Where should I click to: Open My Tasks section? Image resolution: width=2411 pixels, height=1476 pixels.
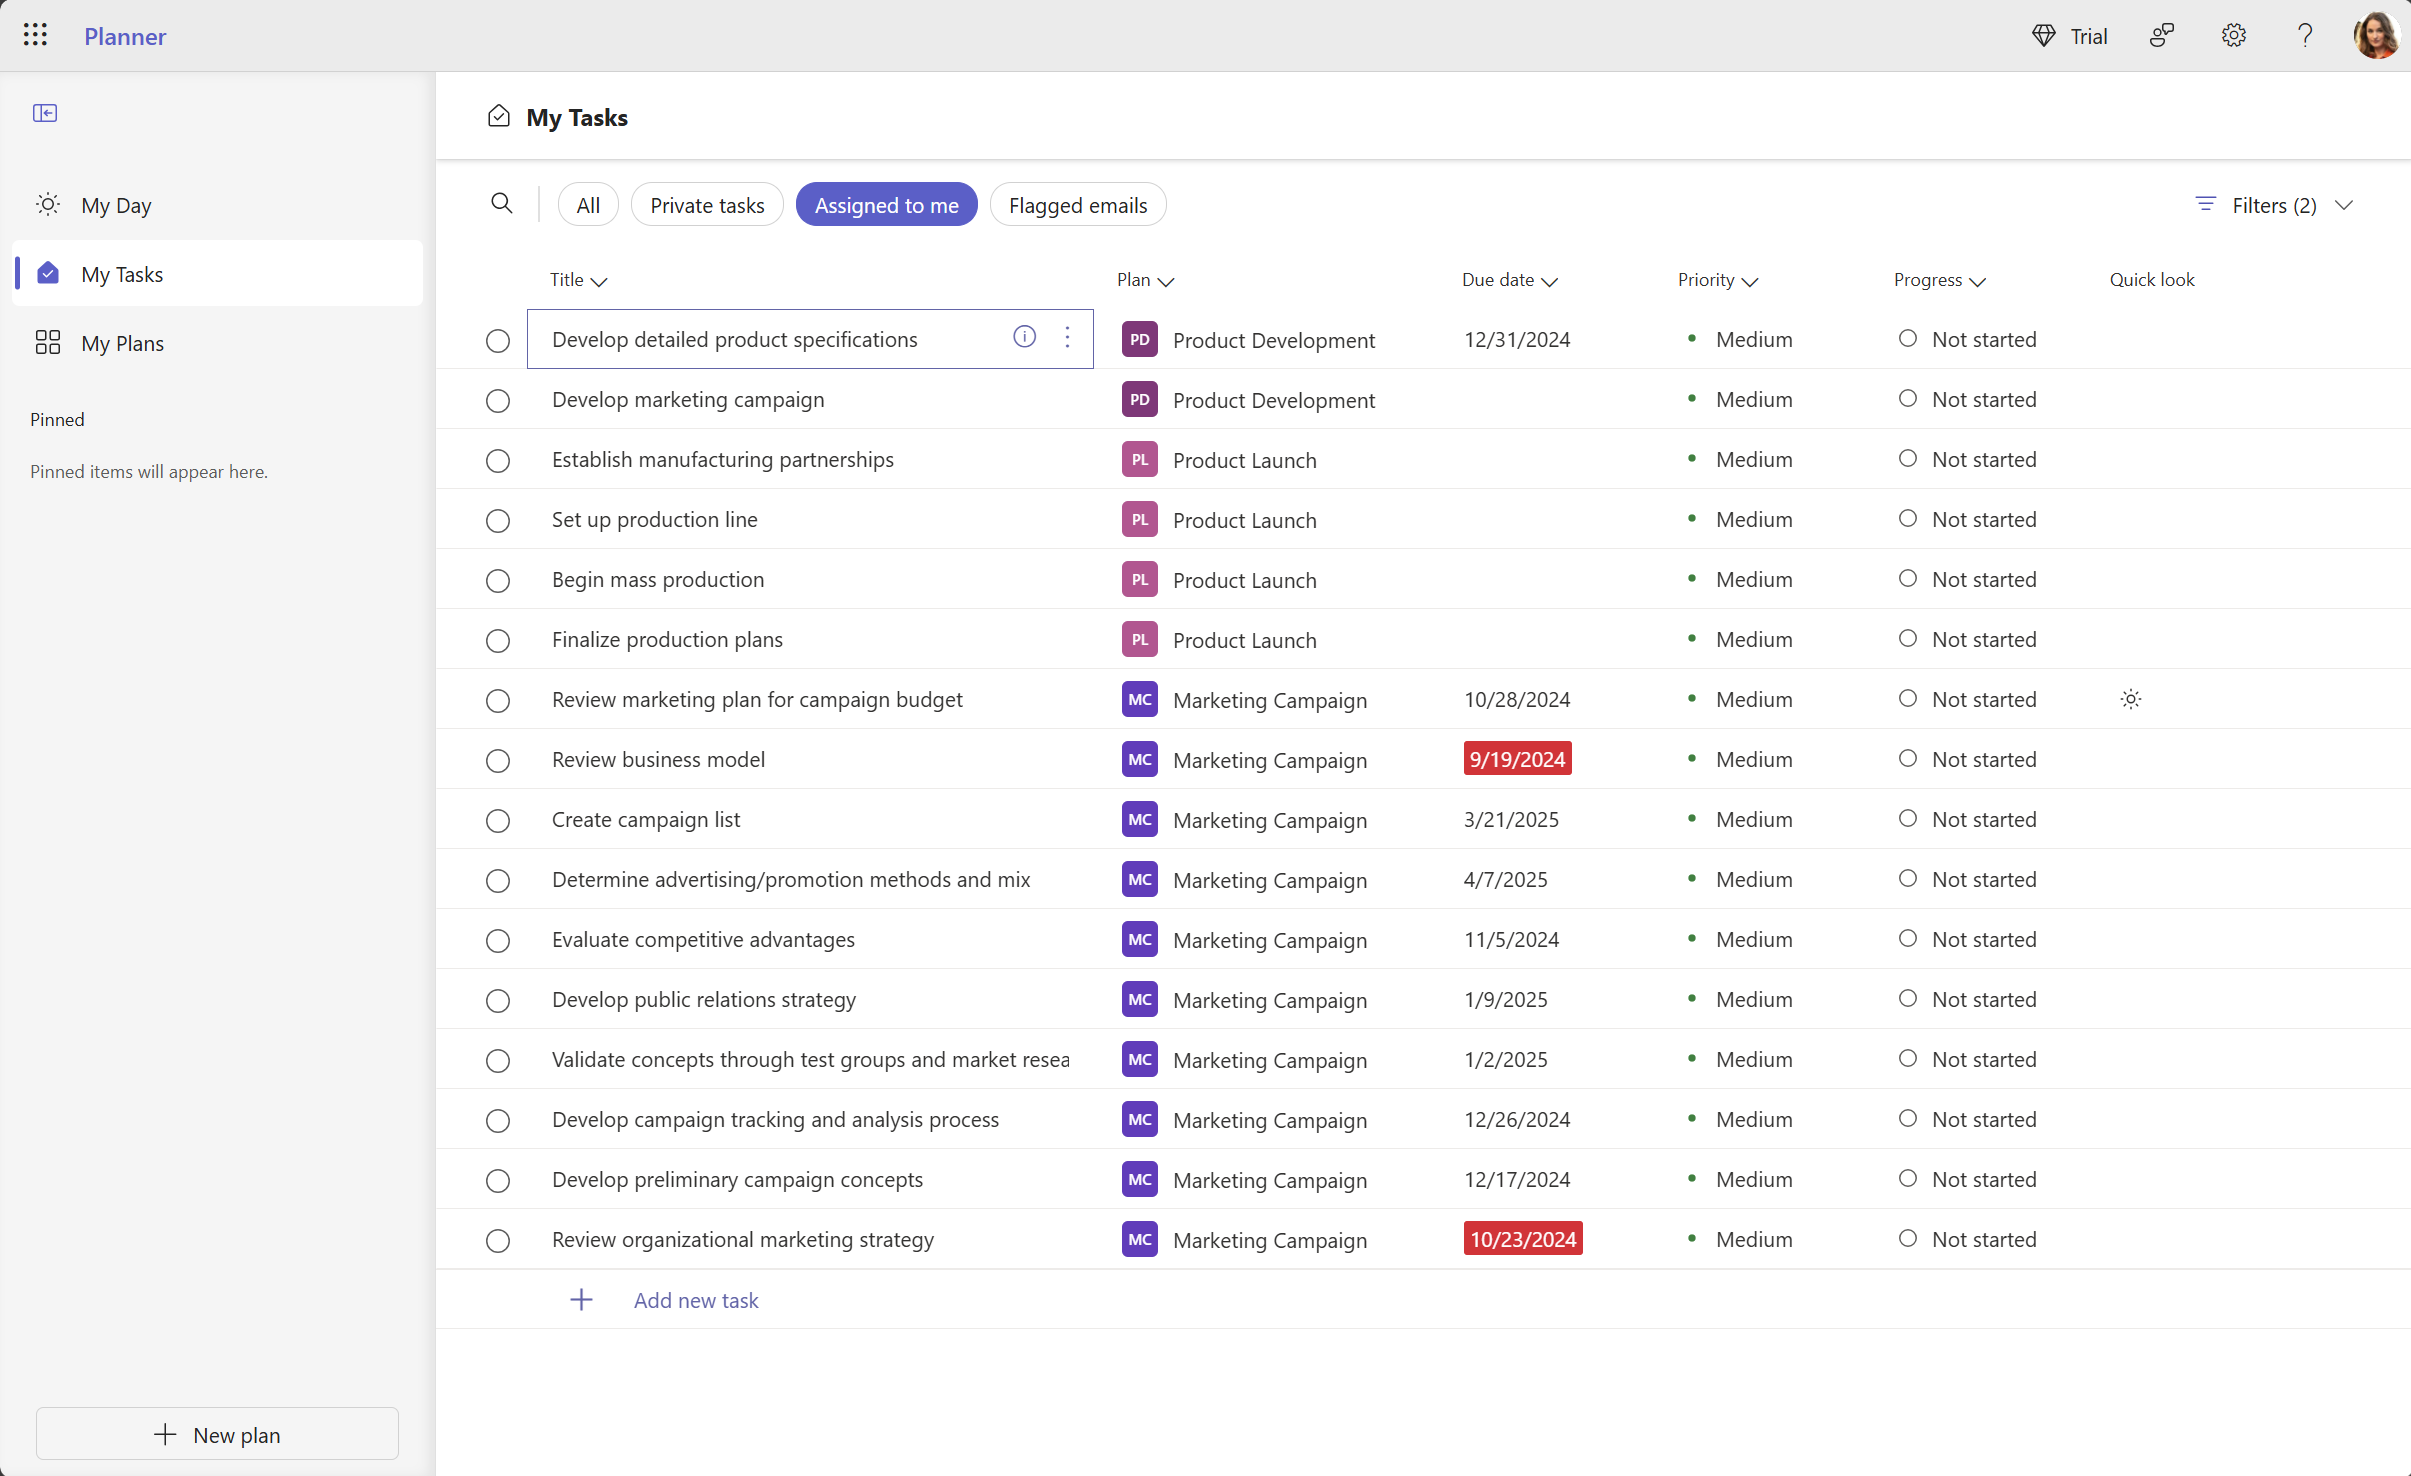pos(121,272)
